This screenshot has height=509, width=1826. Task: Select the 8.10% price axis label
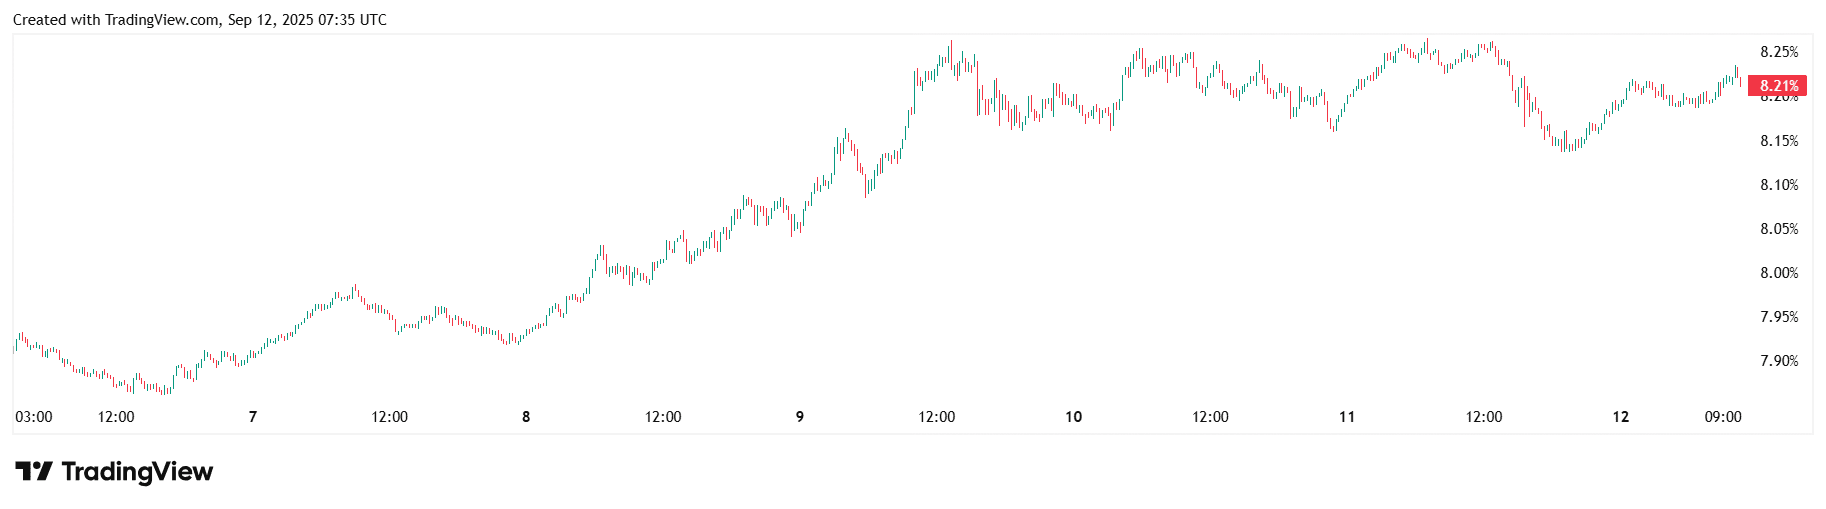click(1779, 185)
